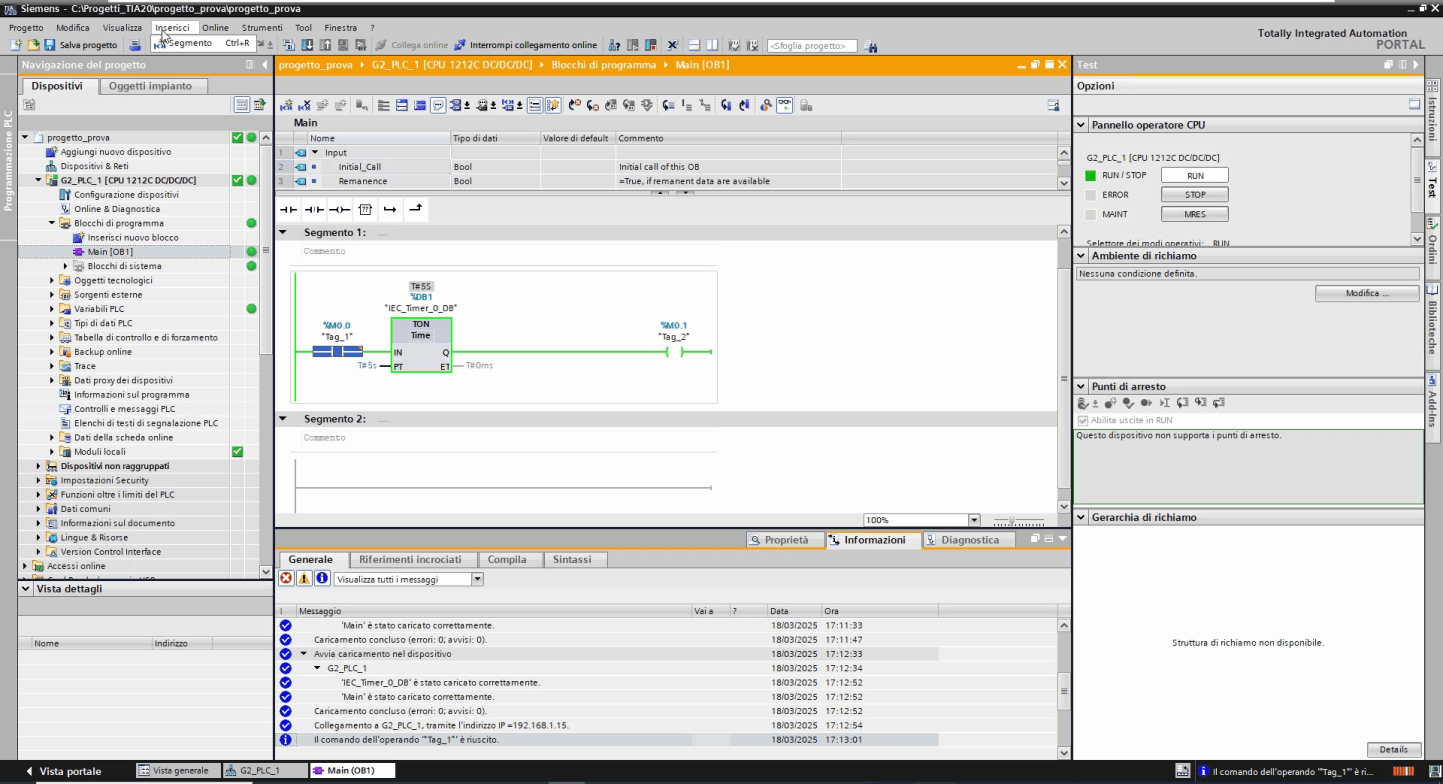Collapse the Gerarchia di richiamo section
The height and width of the screenshot is (784, 1443).
tap(1082, 517)
